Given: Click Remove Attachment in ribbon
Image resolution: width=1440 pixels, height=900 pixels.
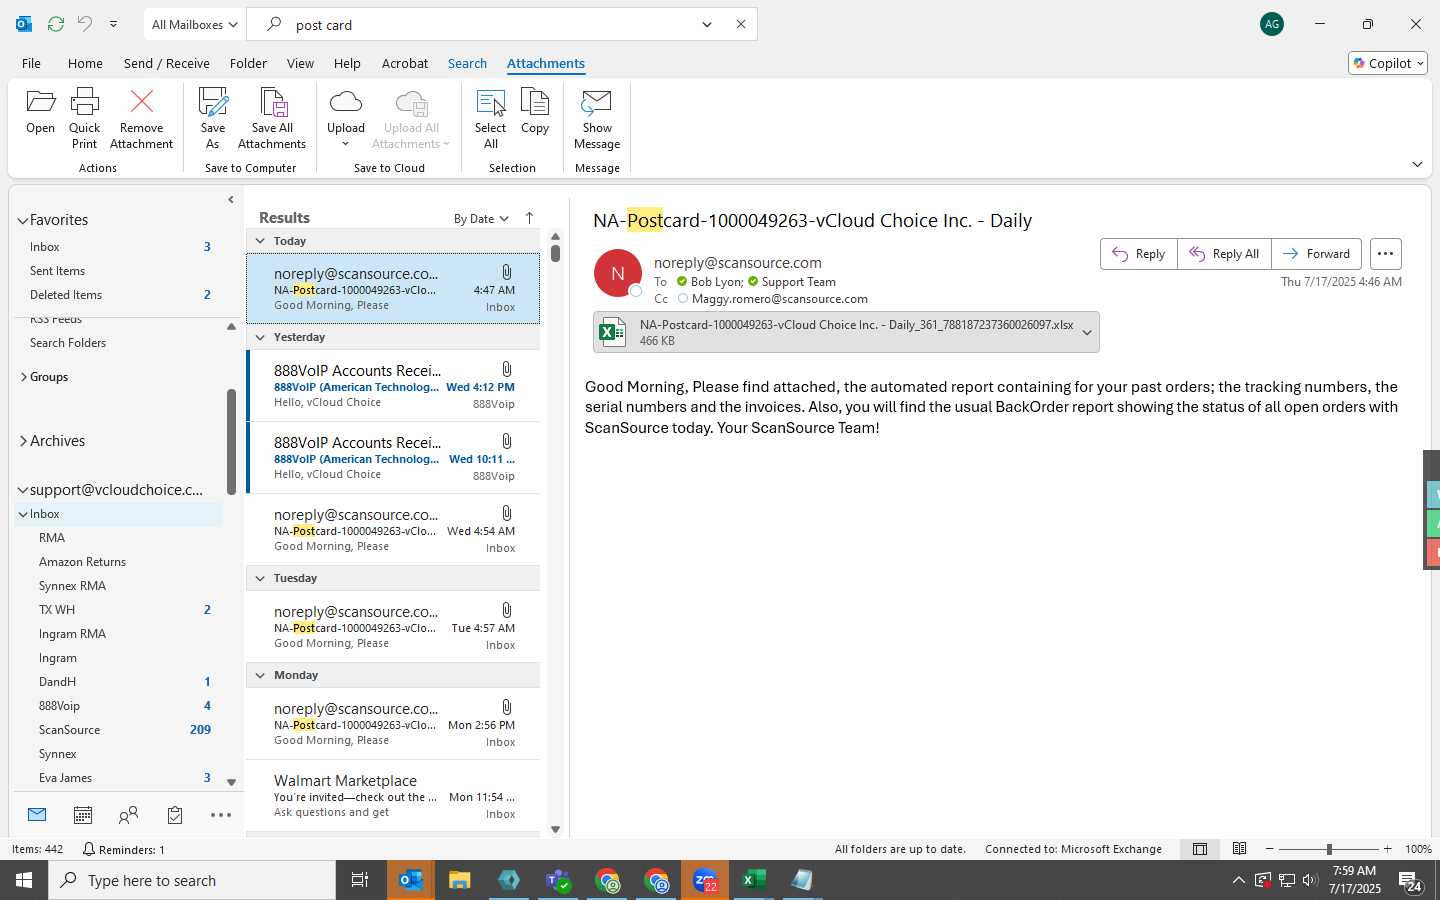Looking at the screenshot, I should pyautogui.click(x=141, y=118).
